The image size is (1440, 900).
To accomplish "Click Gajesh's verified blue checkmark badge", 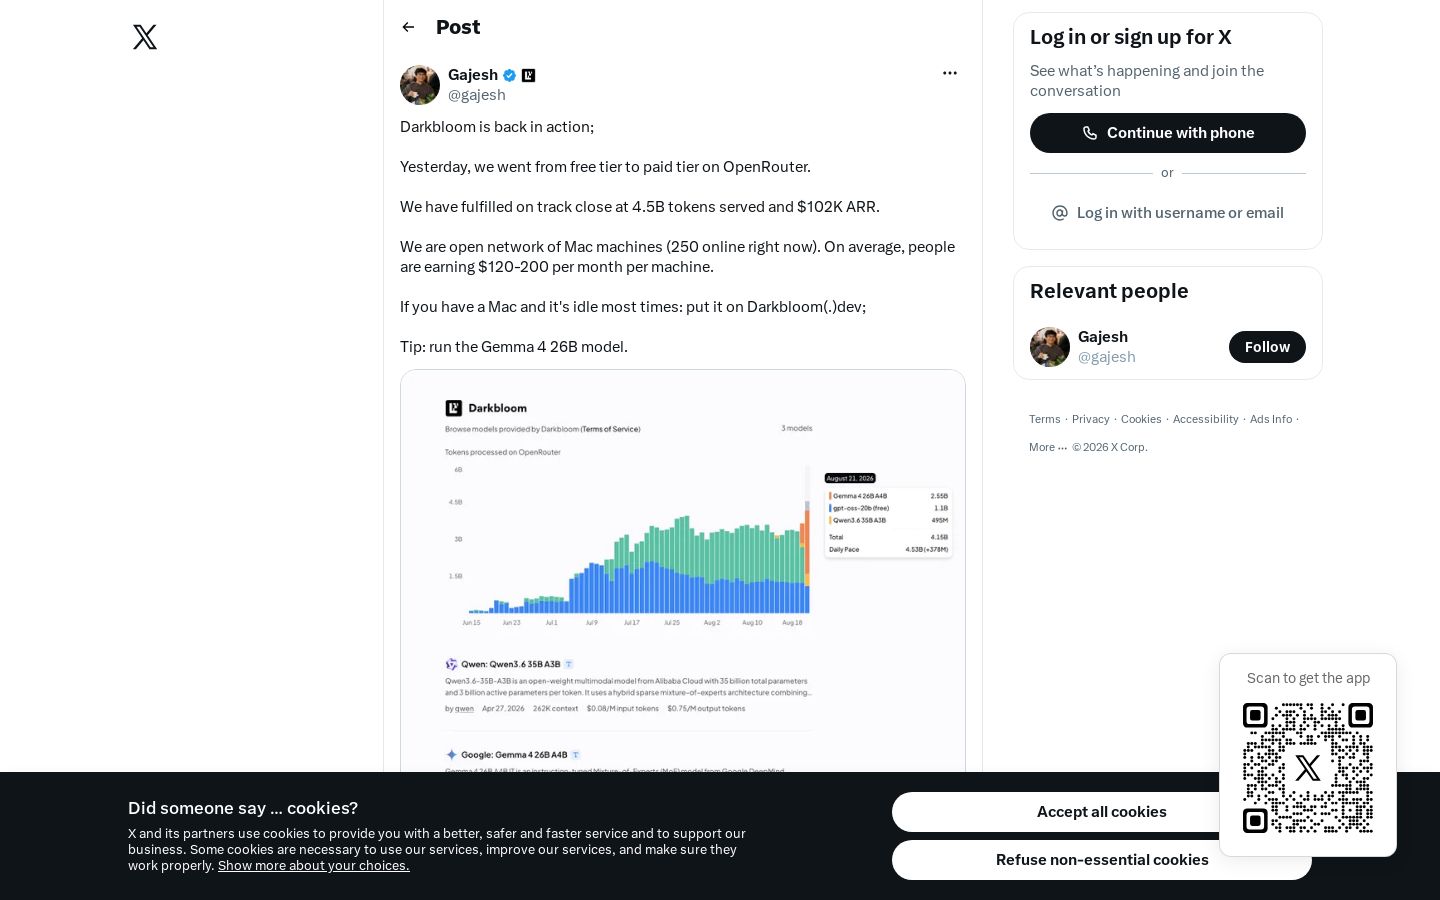I will pos(510,75).
